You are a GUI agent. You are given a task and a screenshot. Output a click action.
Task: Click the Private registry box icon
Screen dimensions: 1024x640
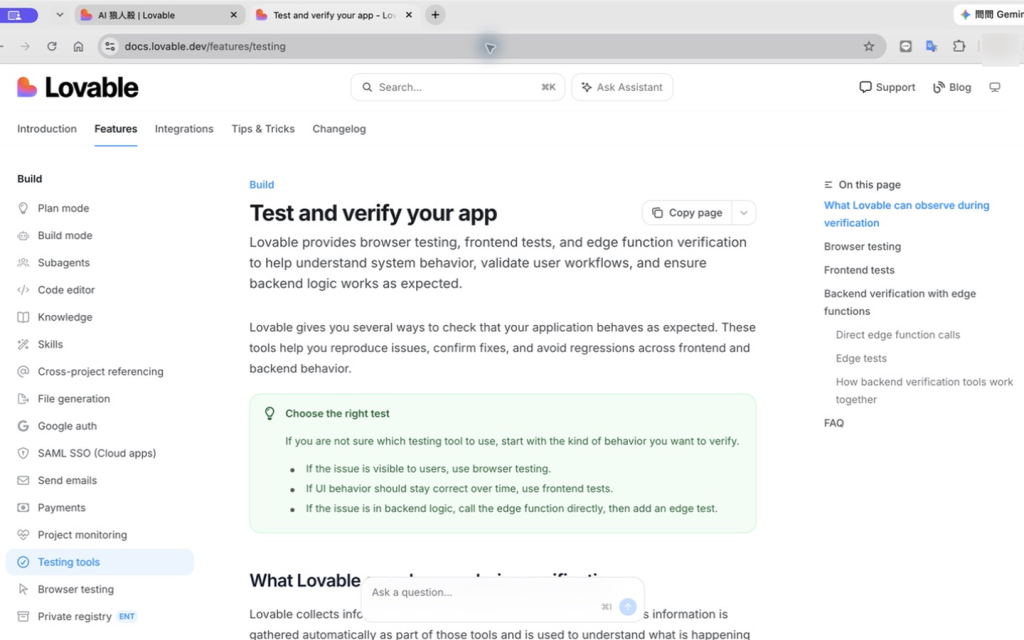(23, 616)
